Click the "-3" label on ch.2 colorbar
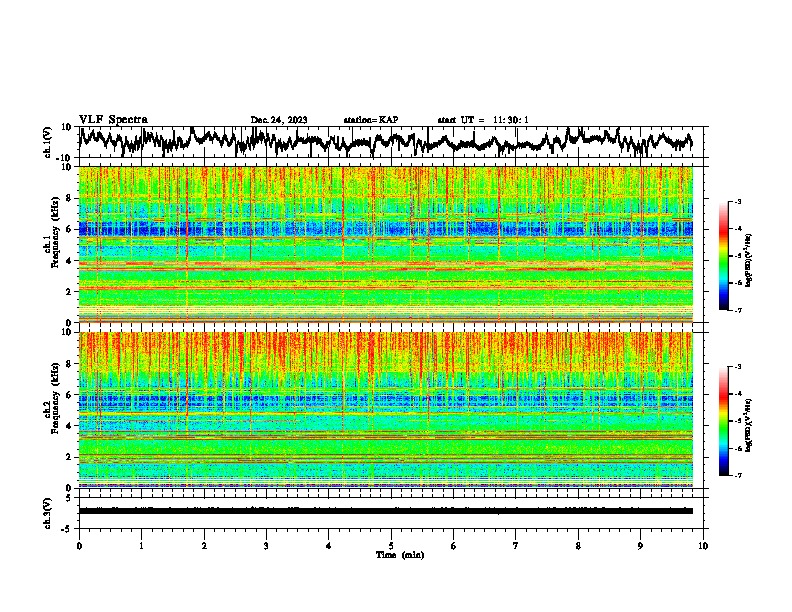This screenshot has width=792, height=612. (x=737, y=367)
